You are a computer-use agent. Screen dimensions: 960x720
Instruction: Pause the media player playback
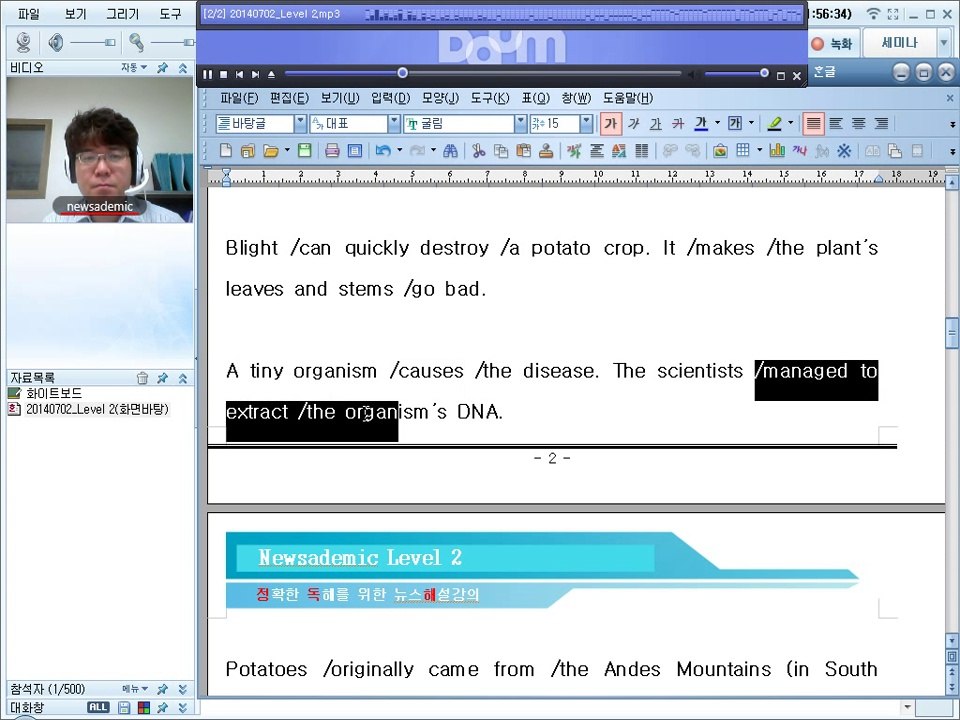click(x=208, y=75)
